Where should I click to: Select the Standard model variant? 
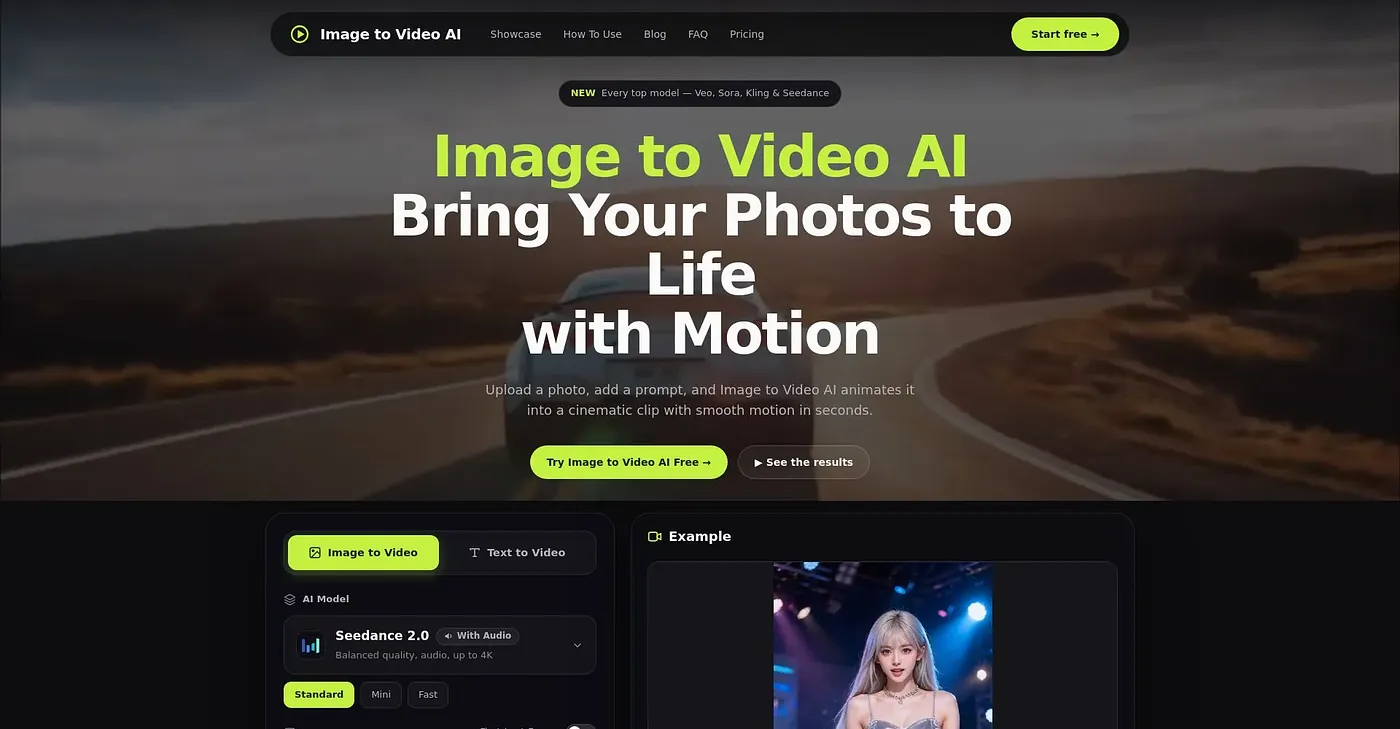(319, 695)
